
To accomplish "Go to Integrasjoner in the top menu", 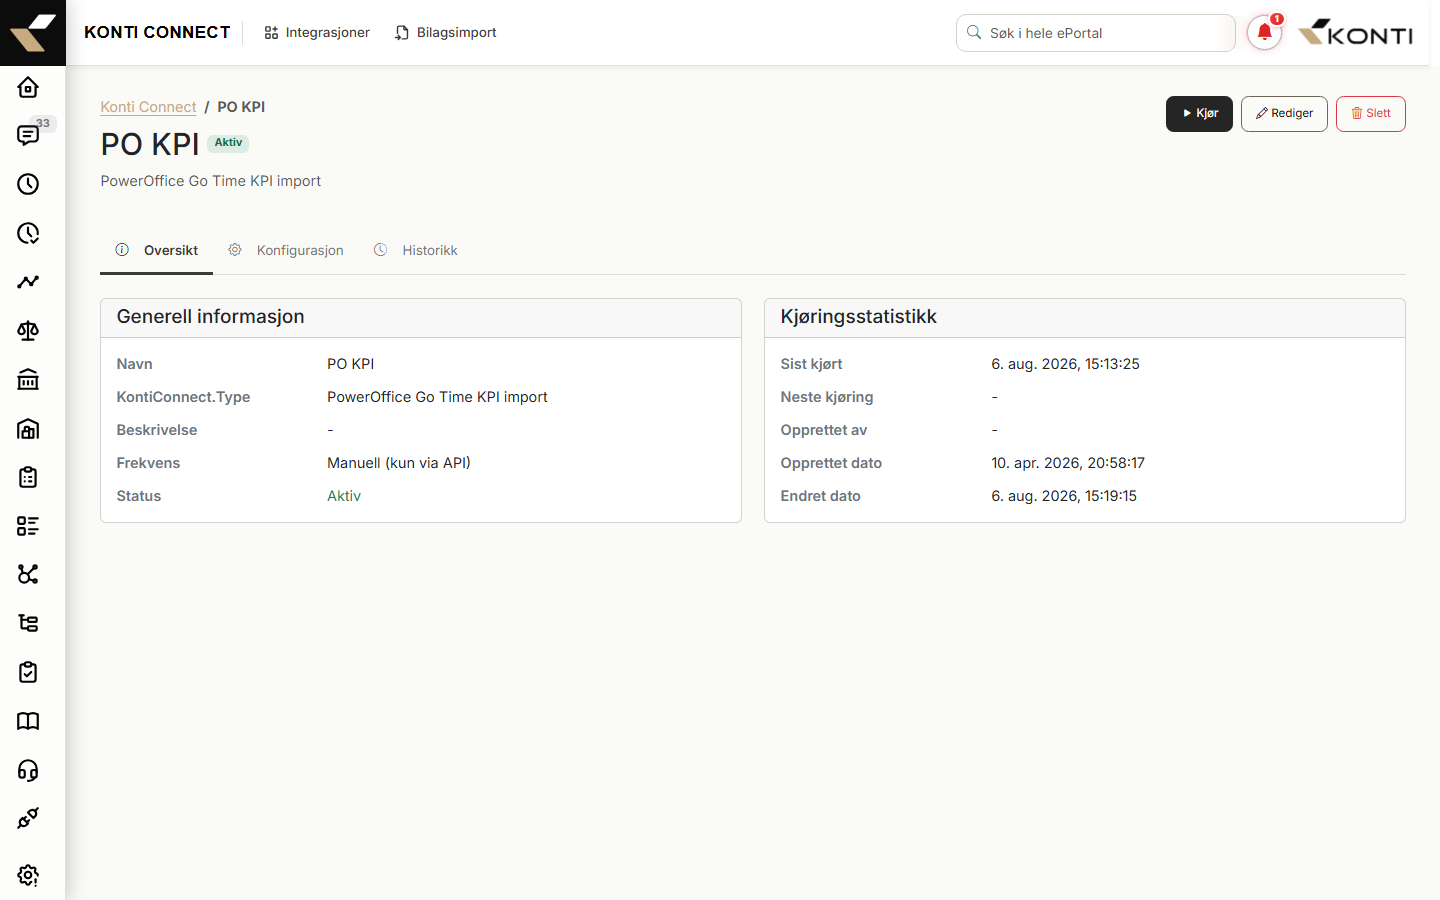I will point(317,33).
